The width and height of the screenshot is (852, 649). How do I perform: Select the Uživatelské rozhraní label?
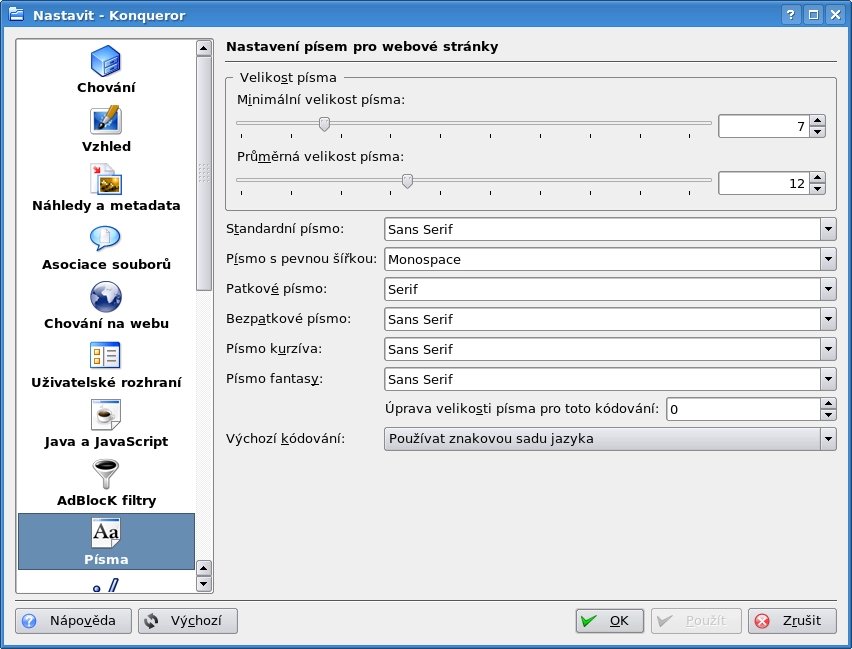(x=106, y=383)
